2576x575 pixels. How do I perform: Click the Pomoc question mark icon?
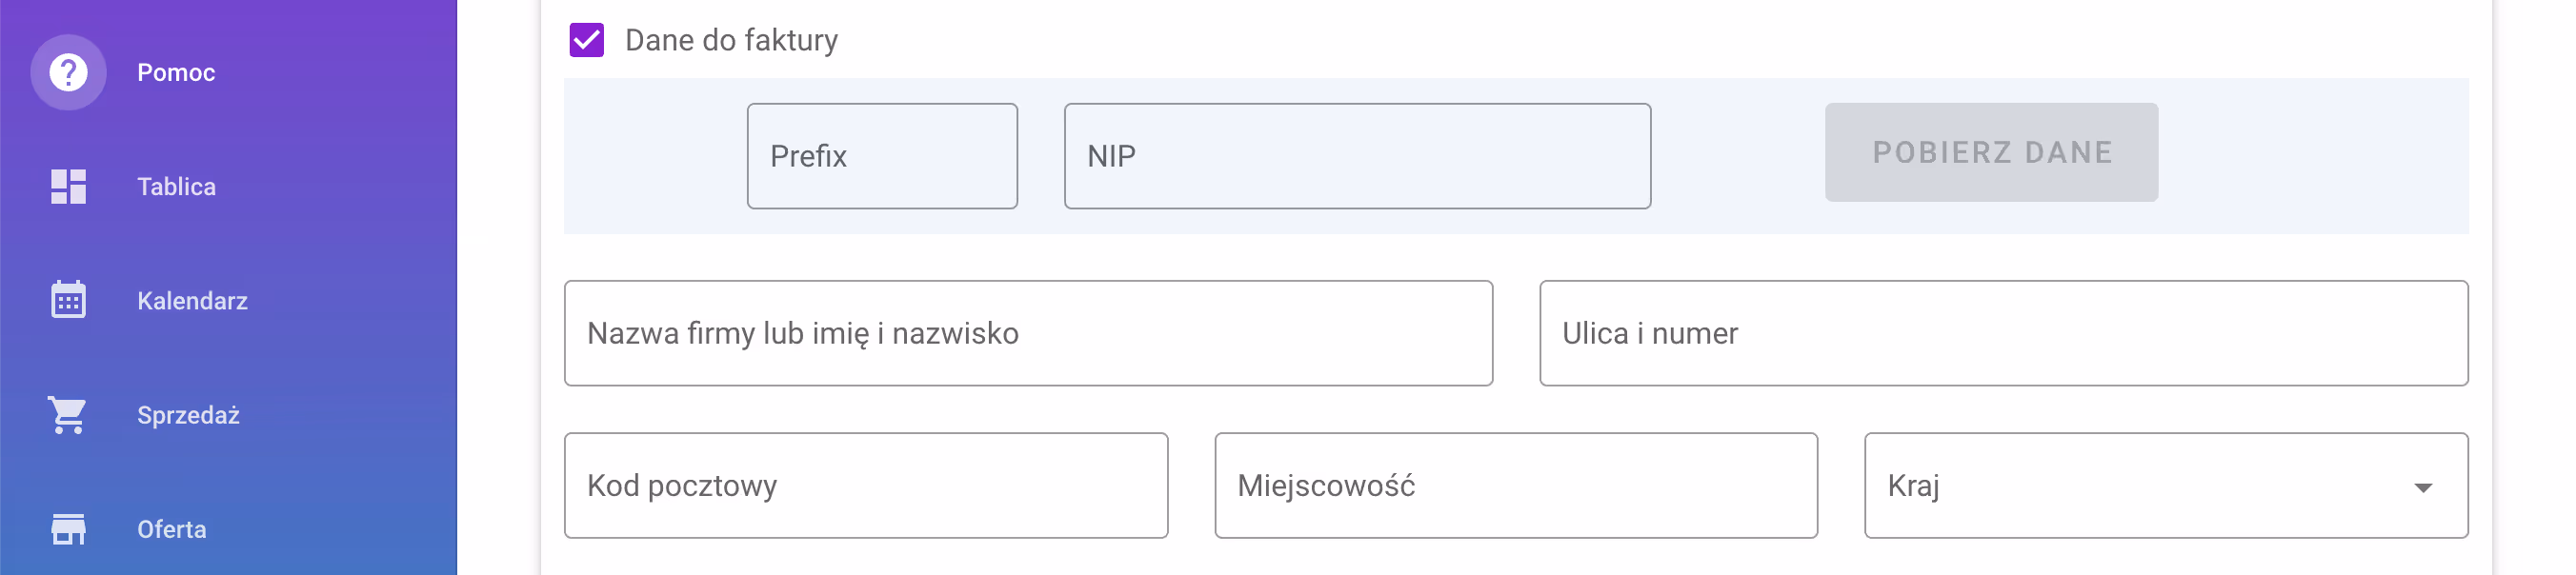[68, 73]
